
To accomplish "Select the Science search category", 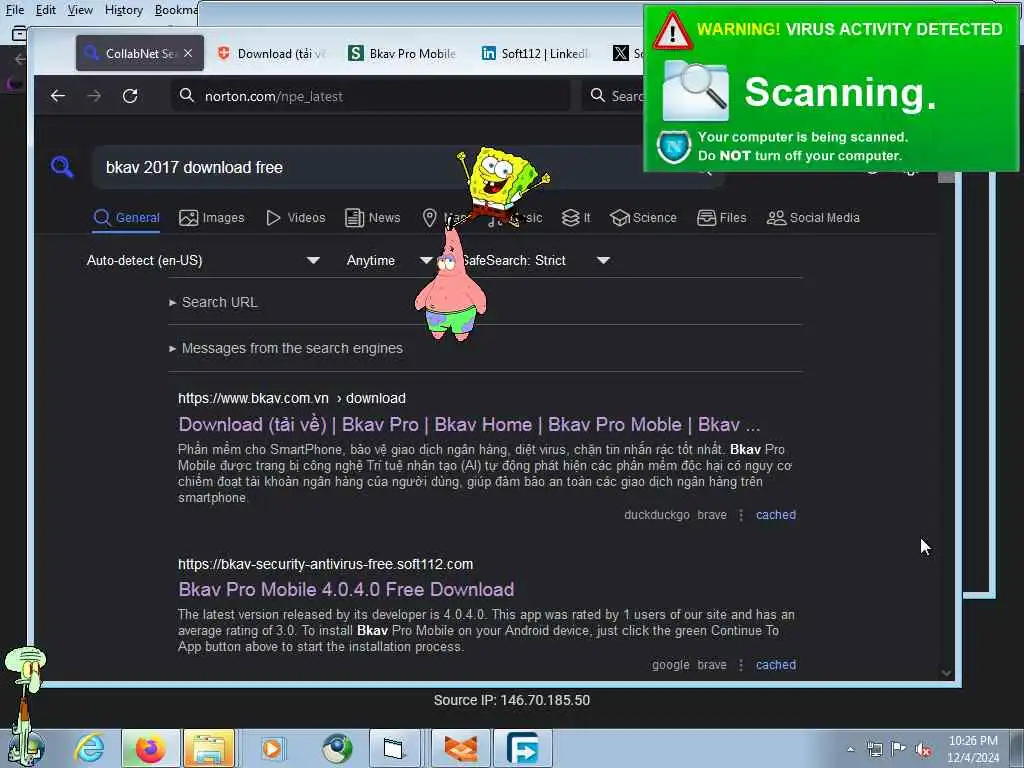I will pyautogui.click(x=643, y=217).
